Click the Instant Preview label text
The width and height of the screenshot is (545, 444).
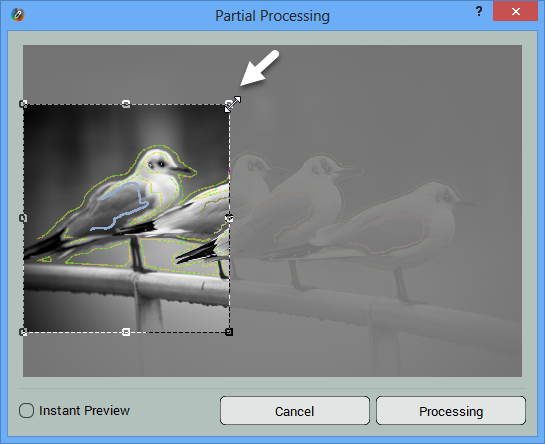click(x=84, y=411)
